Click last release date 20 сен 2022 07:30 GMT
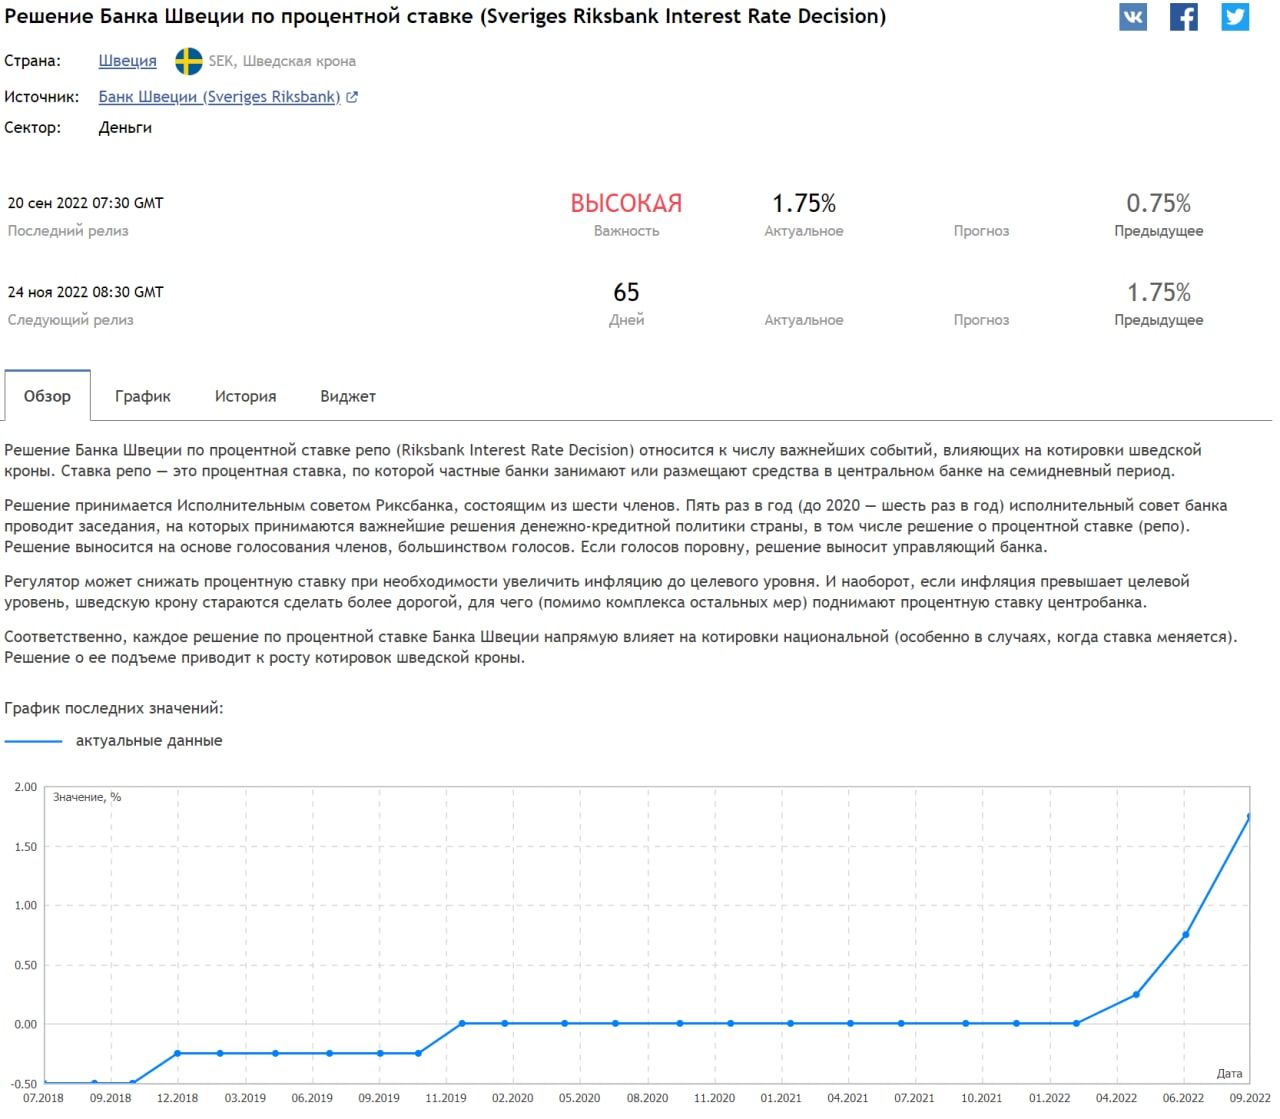 85,203
